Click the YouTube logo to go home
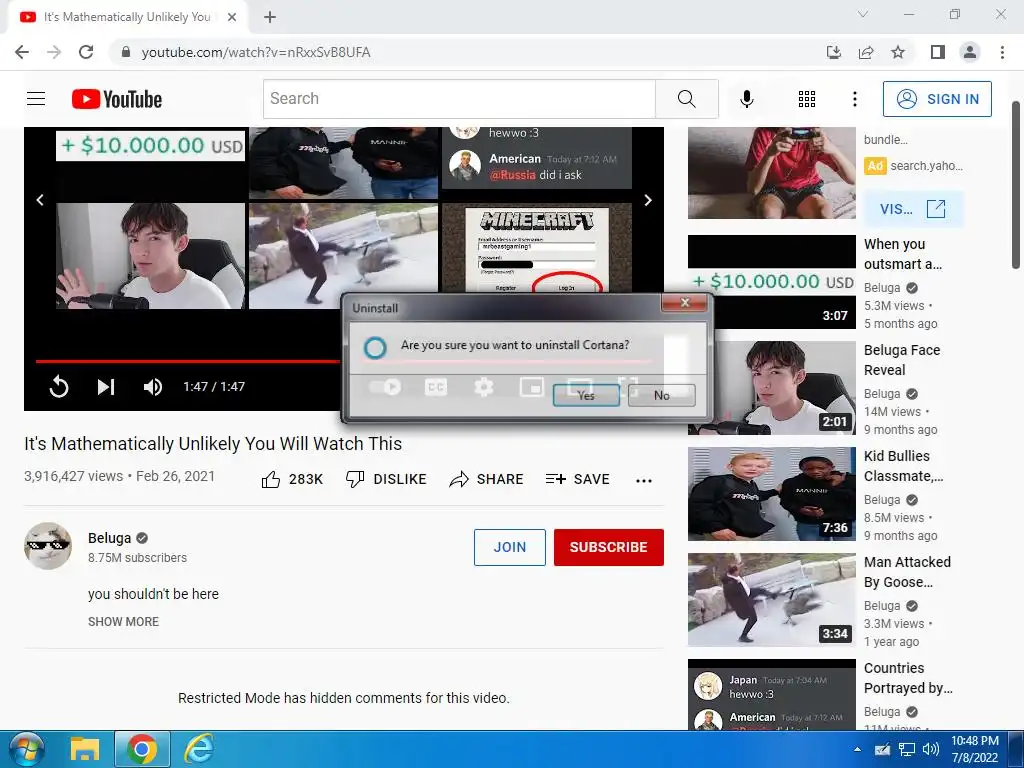This screenshot has height=768, width=1024. [117, 99]
